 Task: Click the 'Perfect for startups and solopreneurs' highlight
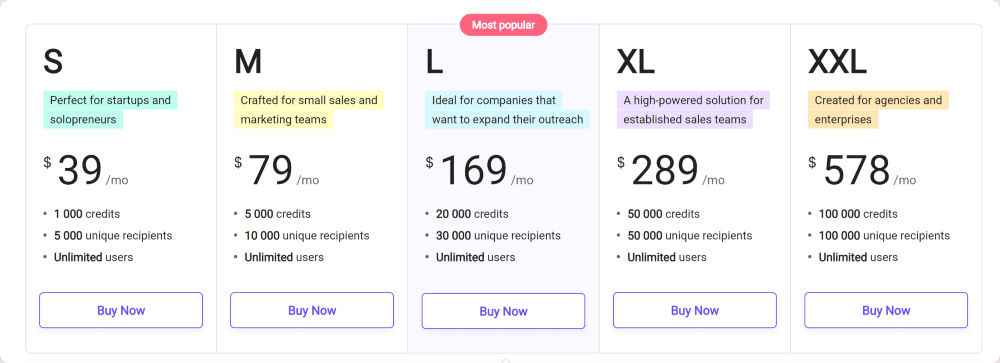(110, 110)
